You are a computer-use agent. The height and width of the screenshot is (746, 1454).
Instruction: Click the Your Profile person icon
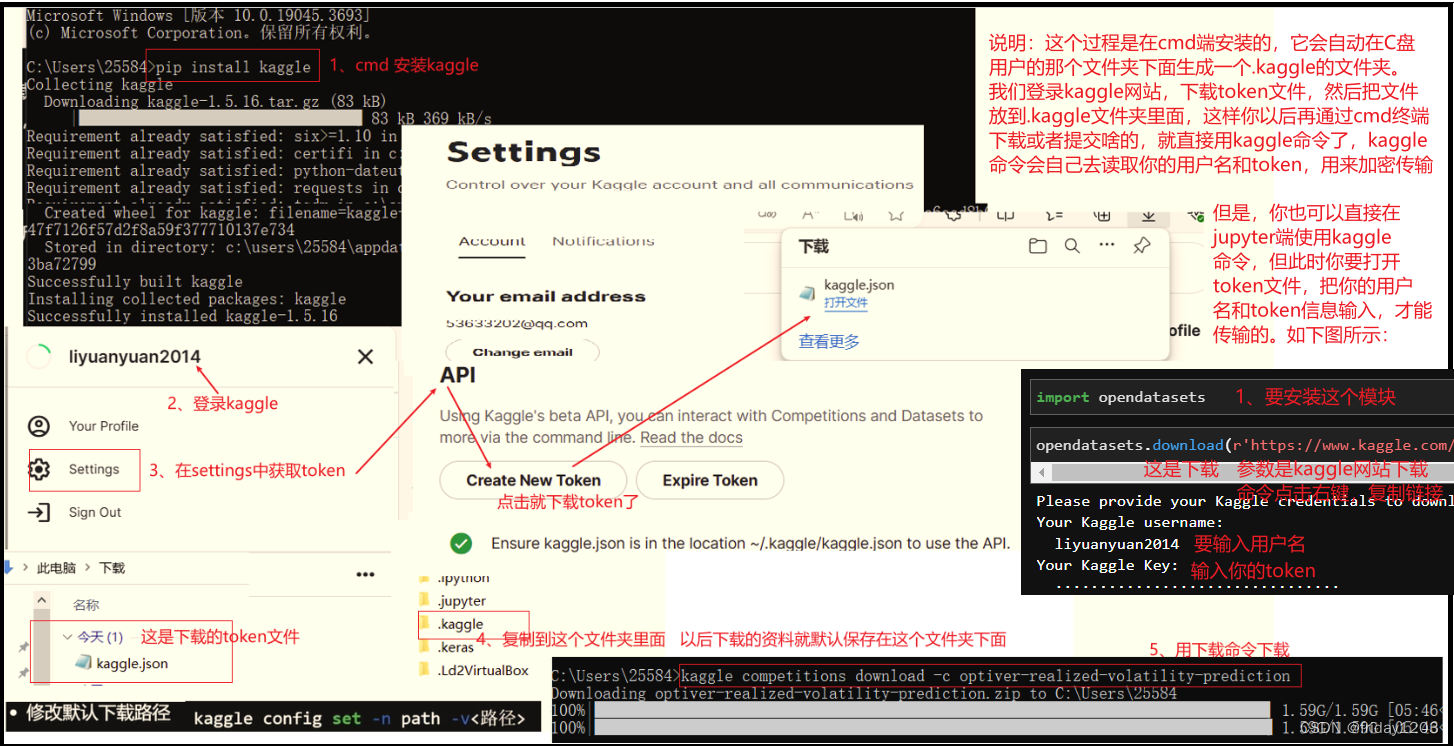click(39, 426)
